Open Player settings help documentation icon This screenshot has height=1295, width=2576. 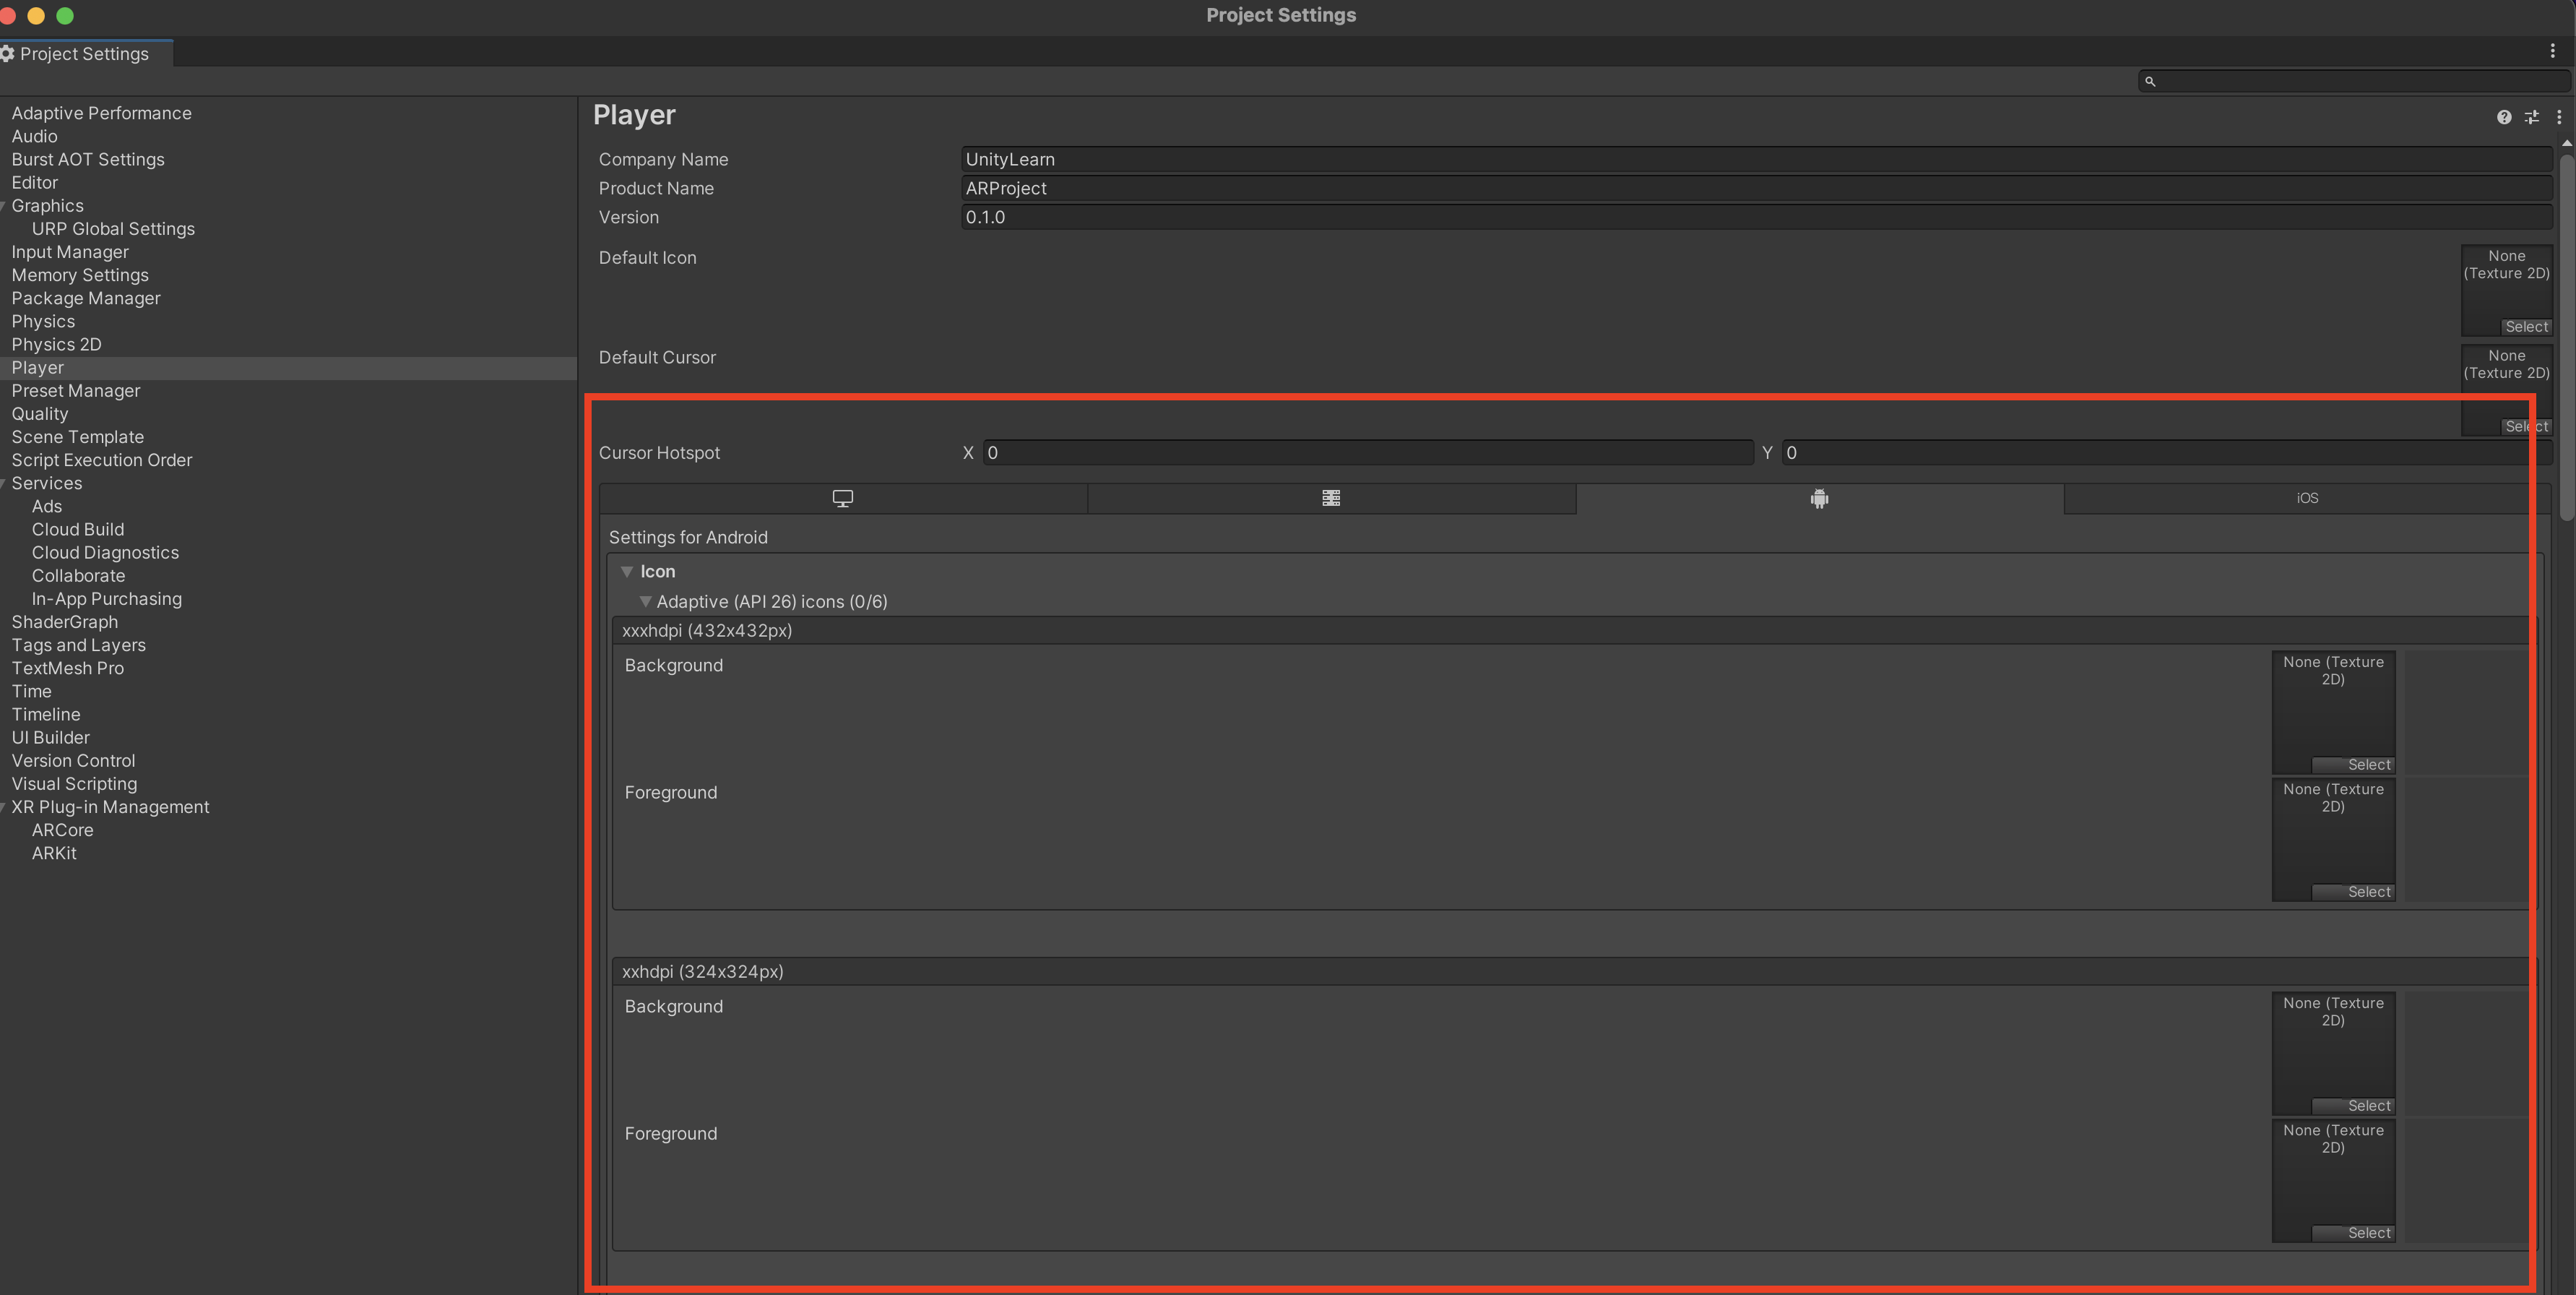click(2503, 117)
